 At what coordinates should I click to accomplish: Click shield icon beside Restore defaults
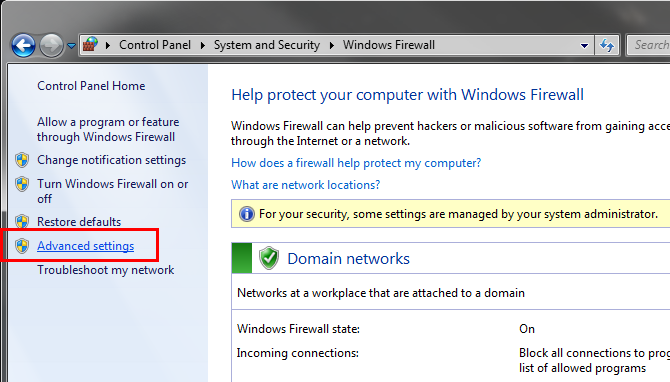22,222
